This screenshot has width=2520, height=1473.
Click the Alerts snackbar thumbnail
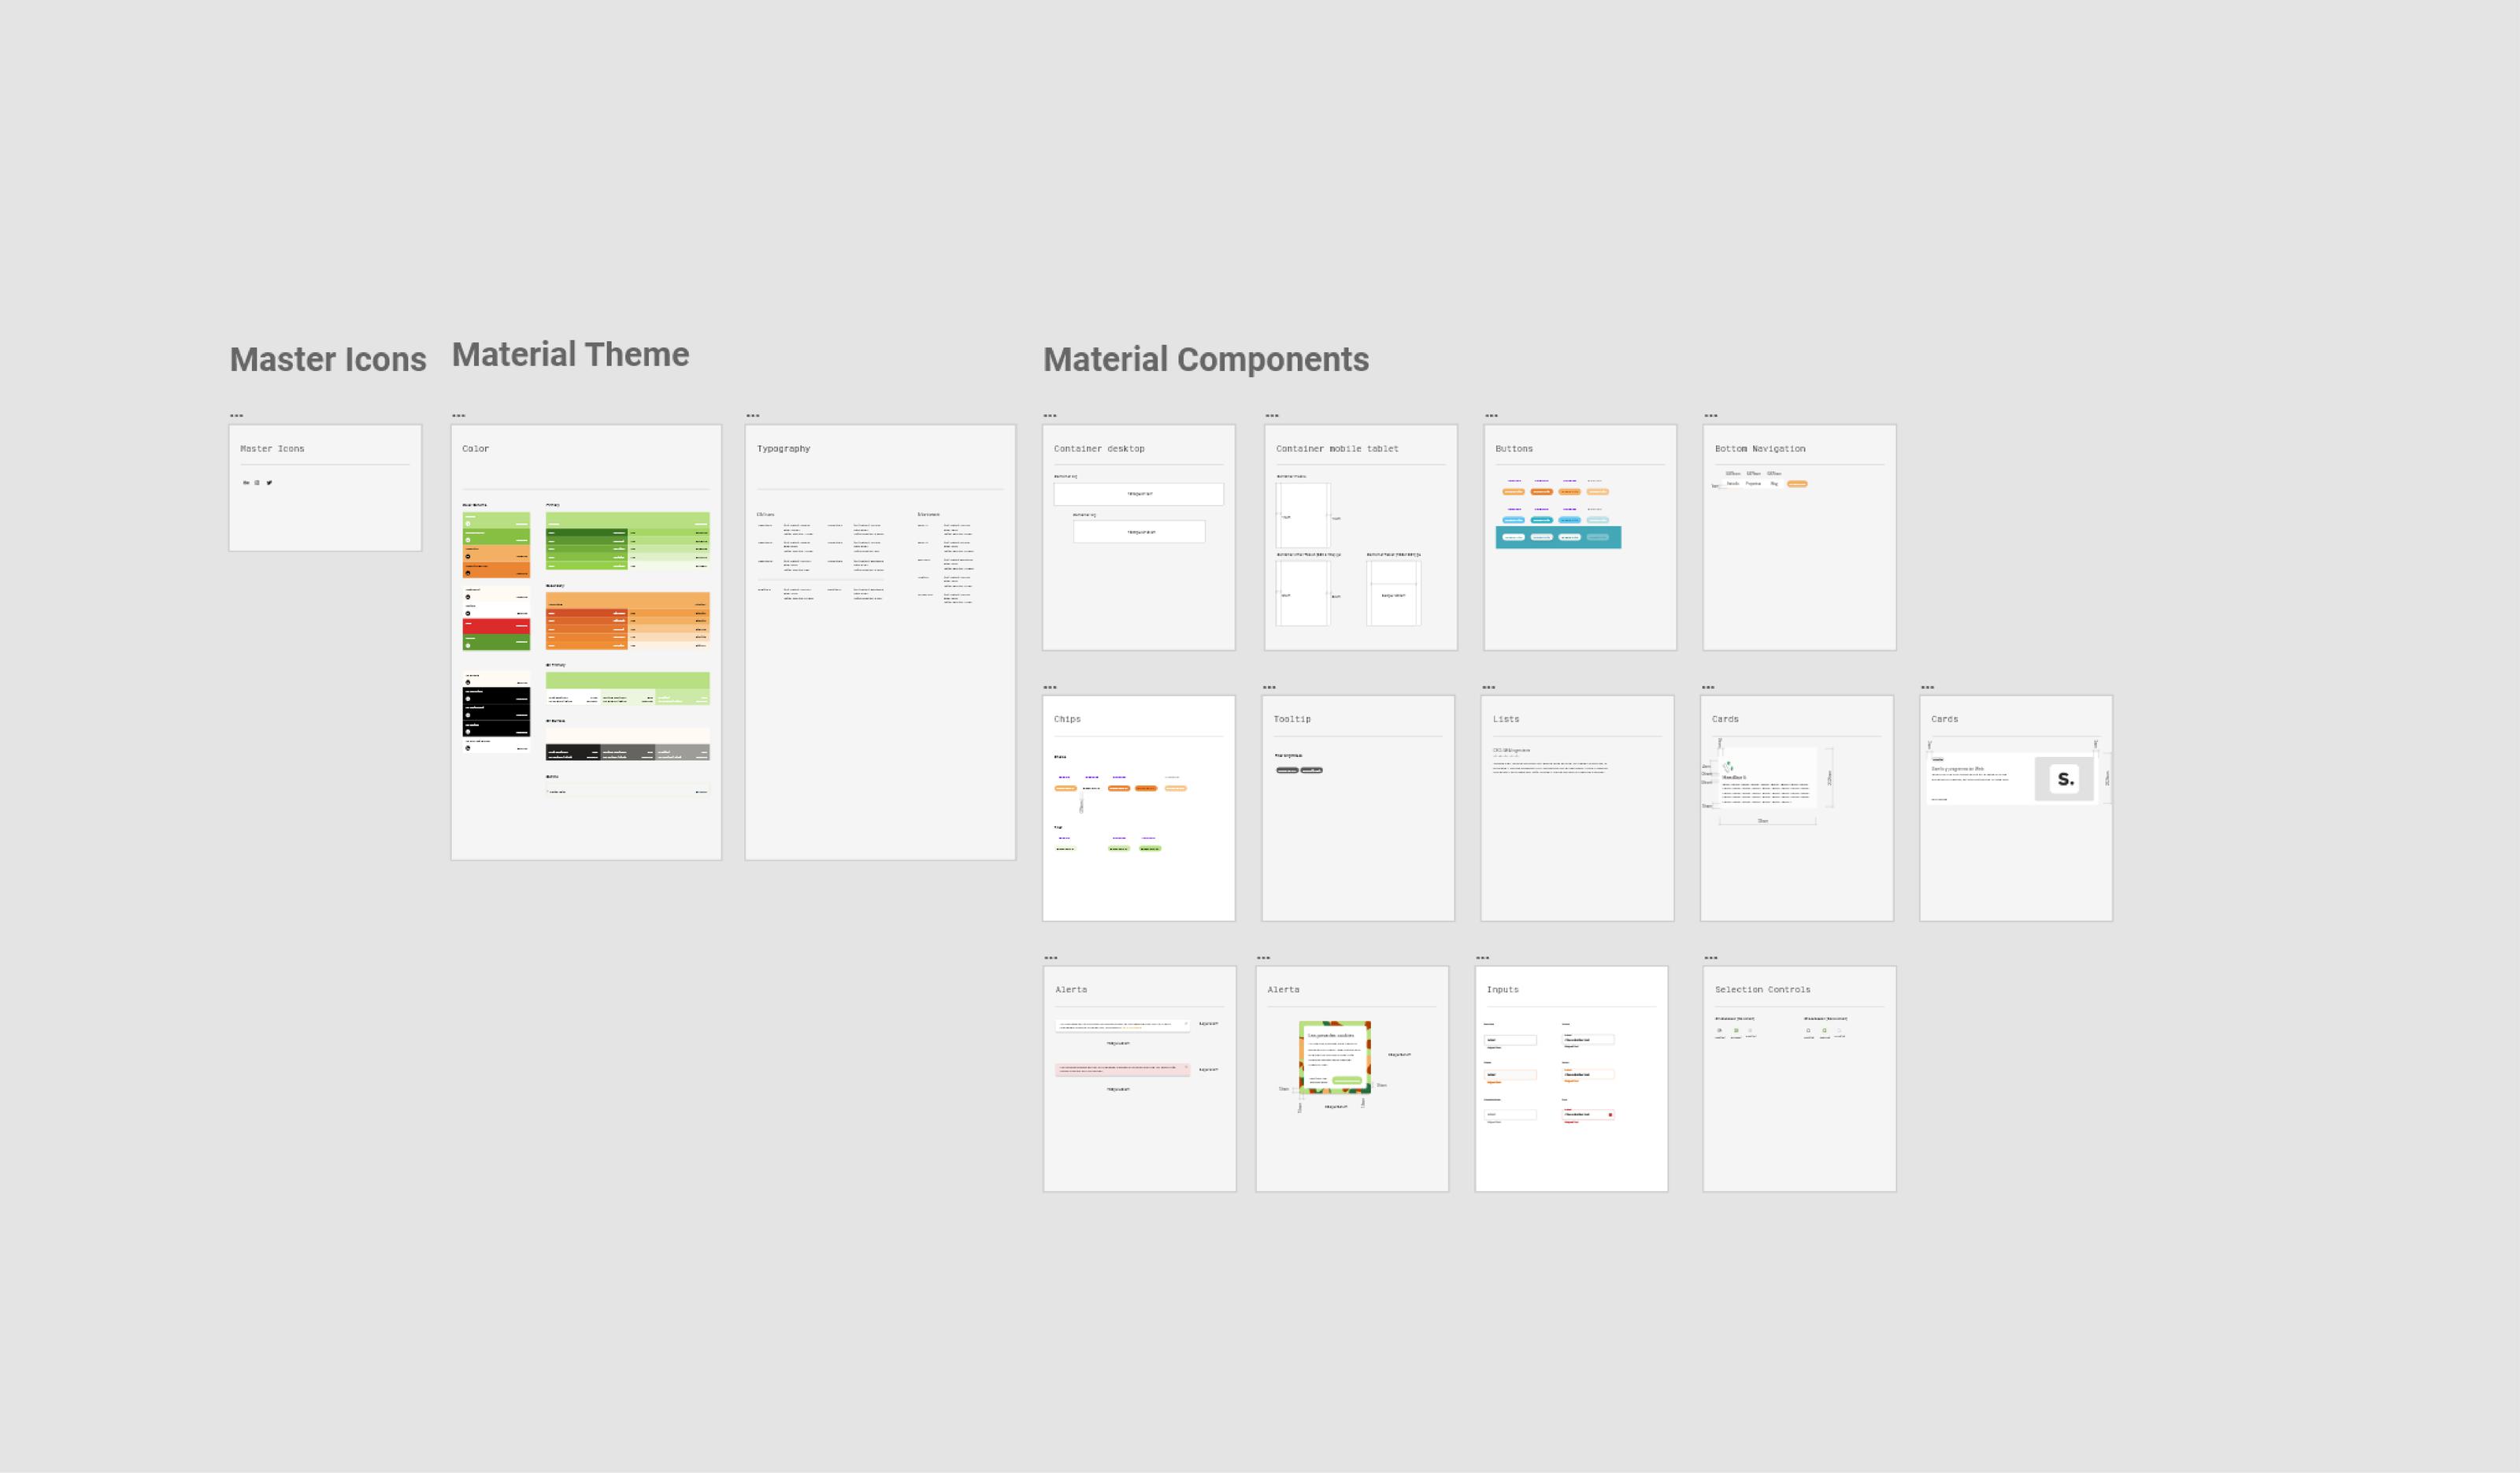click(x=1137, y=1077)
